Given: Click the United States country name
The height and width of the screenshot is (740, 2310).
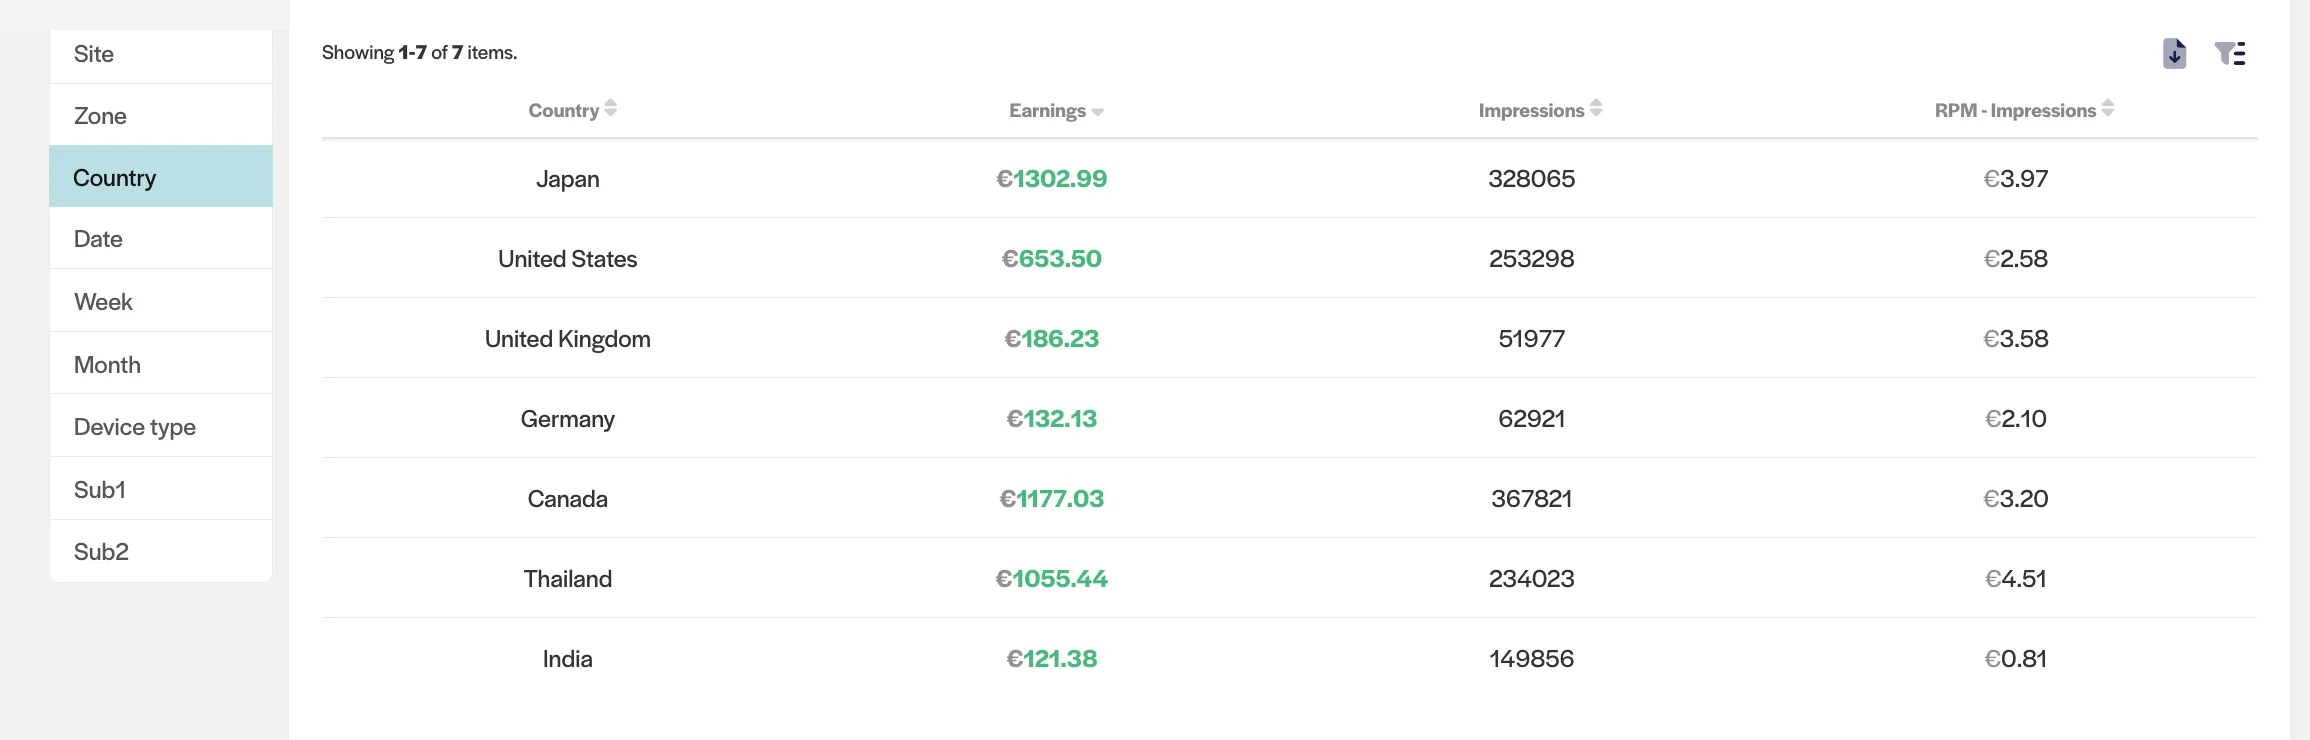Looking at the screenshot, I should 567,258.
